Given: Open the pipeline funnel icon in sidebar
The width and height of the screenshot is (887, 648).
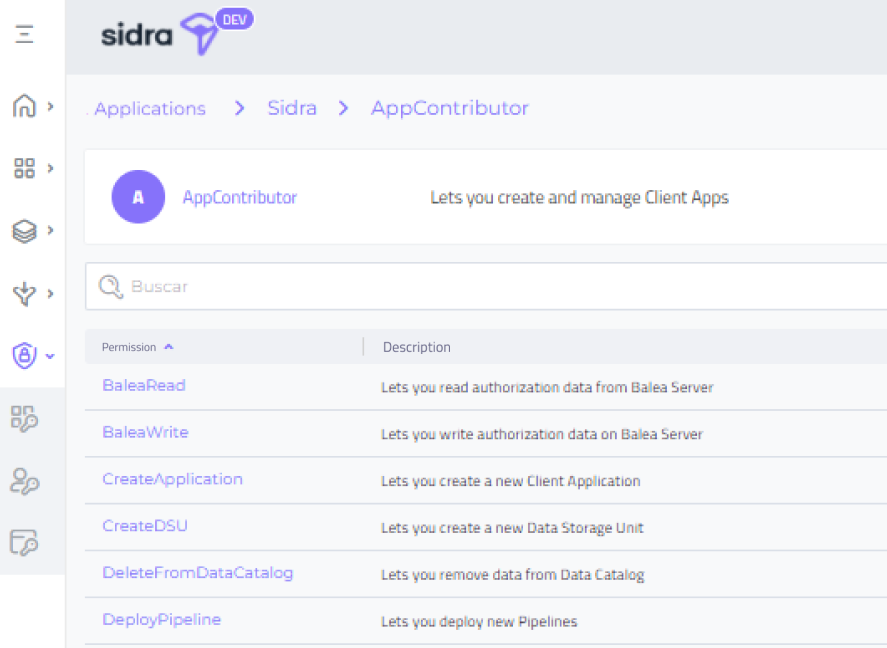Looking at the screenshot, I should coord(24,294).
